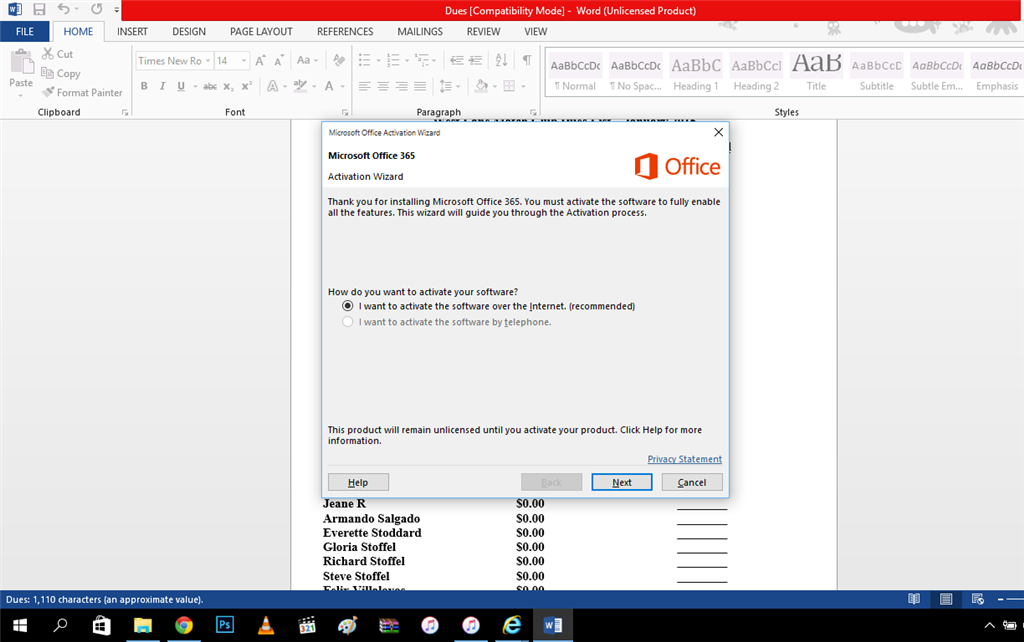Click Clear All Formatting icon
Image resolution: width=1024 pixels, height=642 pixels.
click(x=338, y=60)
